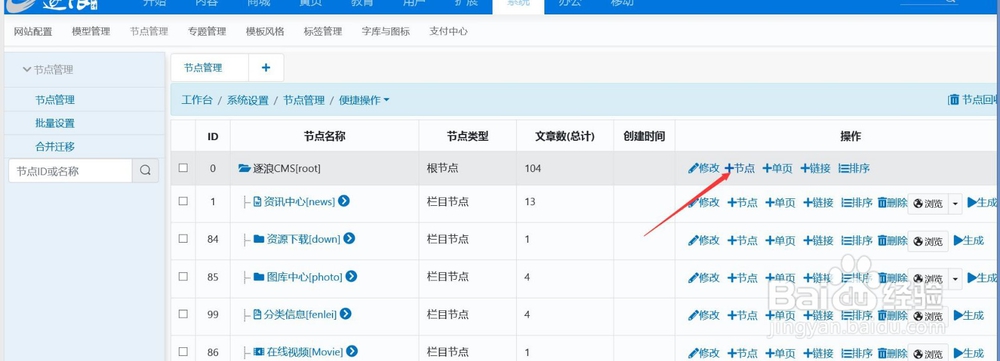This screenshot has width=1000, height=361.
Task: Focus the 节点ID或名称 search field
Action: tap(70, 171)
